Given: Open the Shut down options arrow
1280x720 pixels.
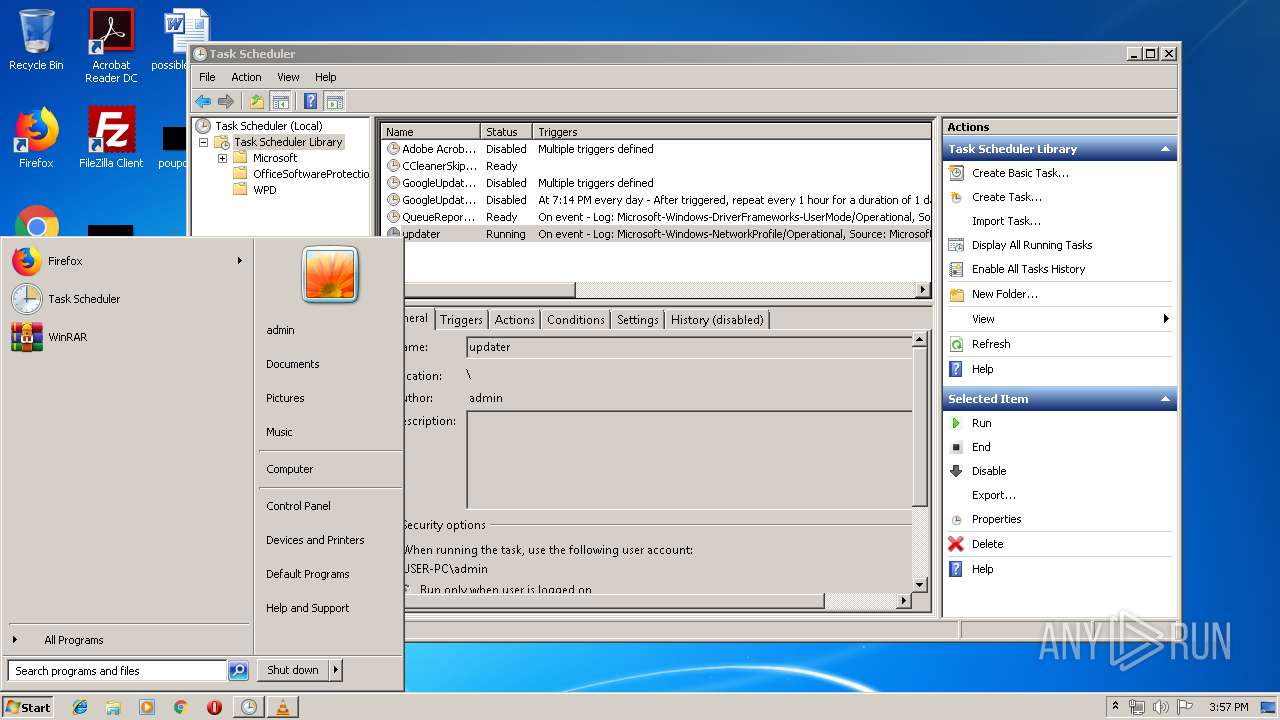Looking at the screenshot, I should pos(336,670).
